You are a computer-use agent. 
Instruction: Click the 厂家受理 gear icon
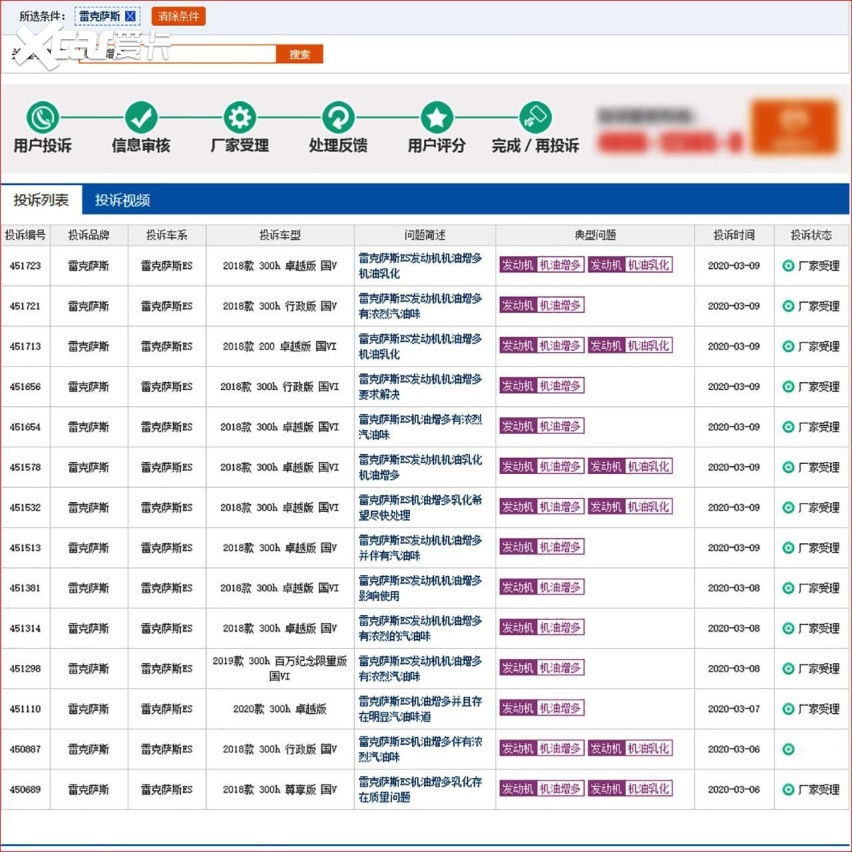click(239, 118)
